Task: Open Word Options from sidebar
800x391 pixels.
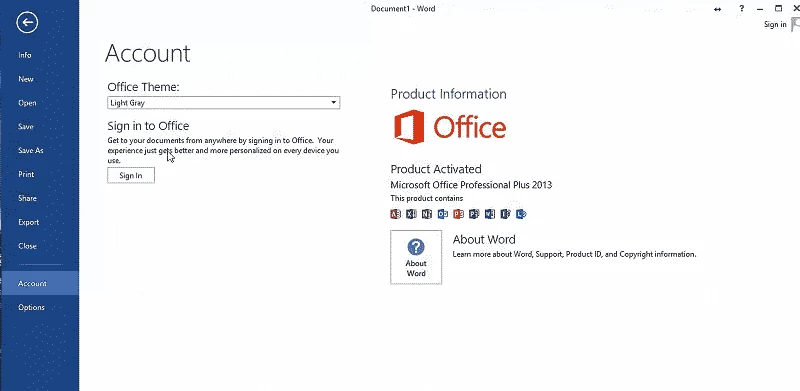Action: click(x=31, y=307)
